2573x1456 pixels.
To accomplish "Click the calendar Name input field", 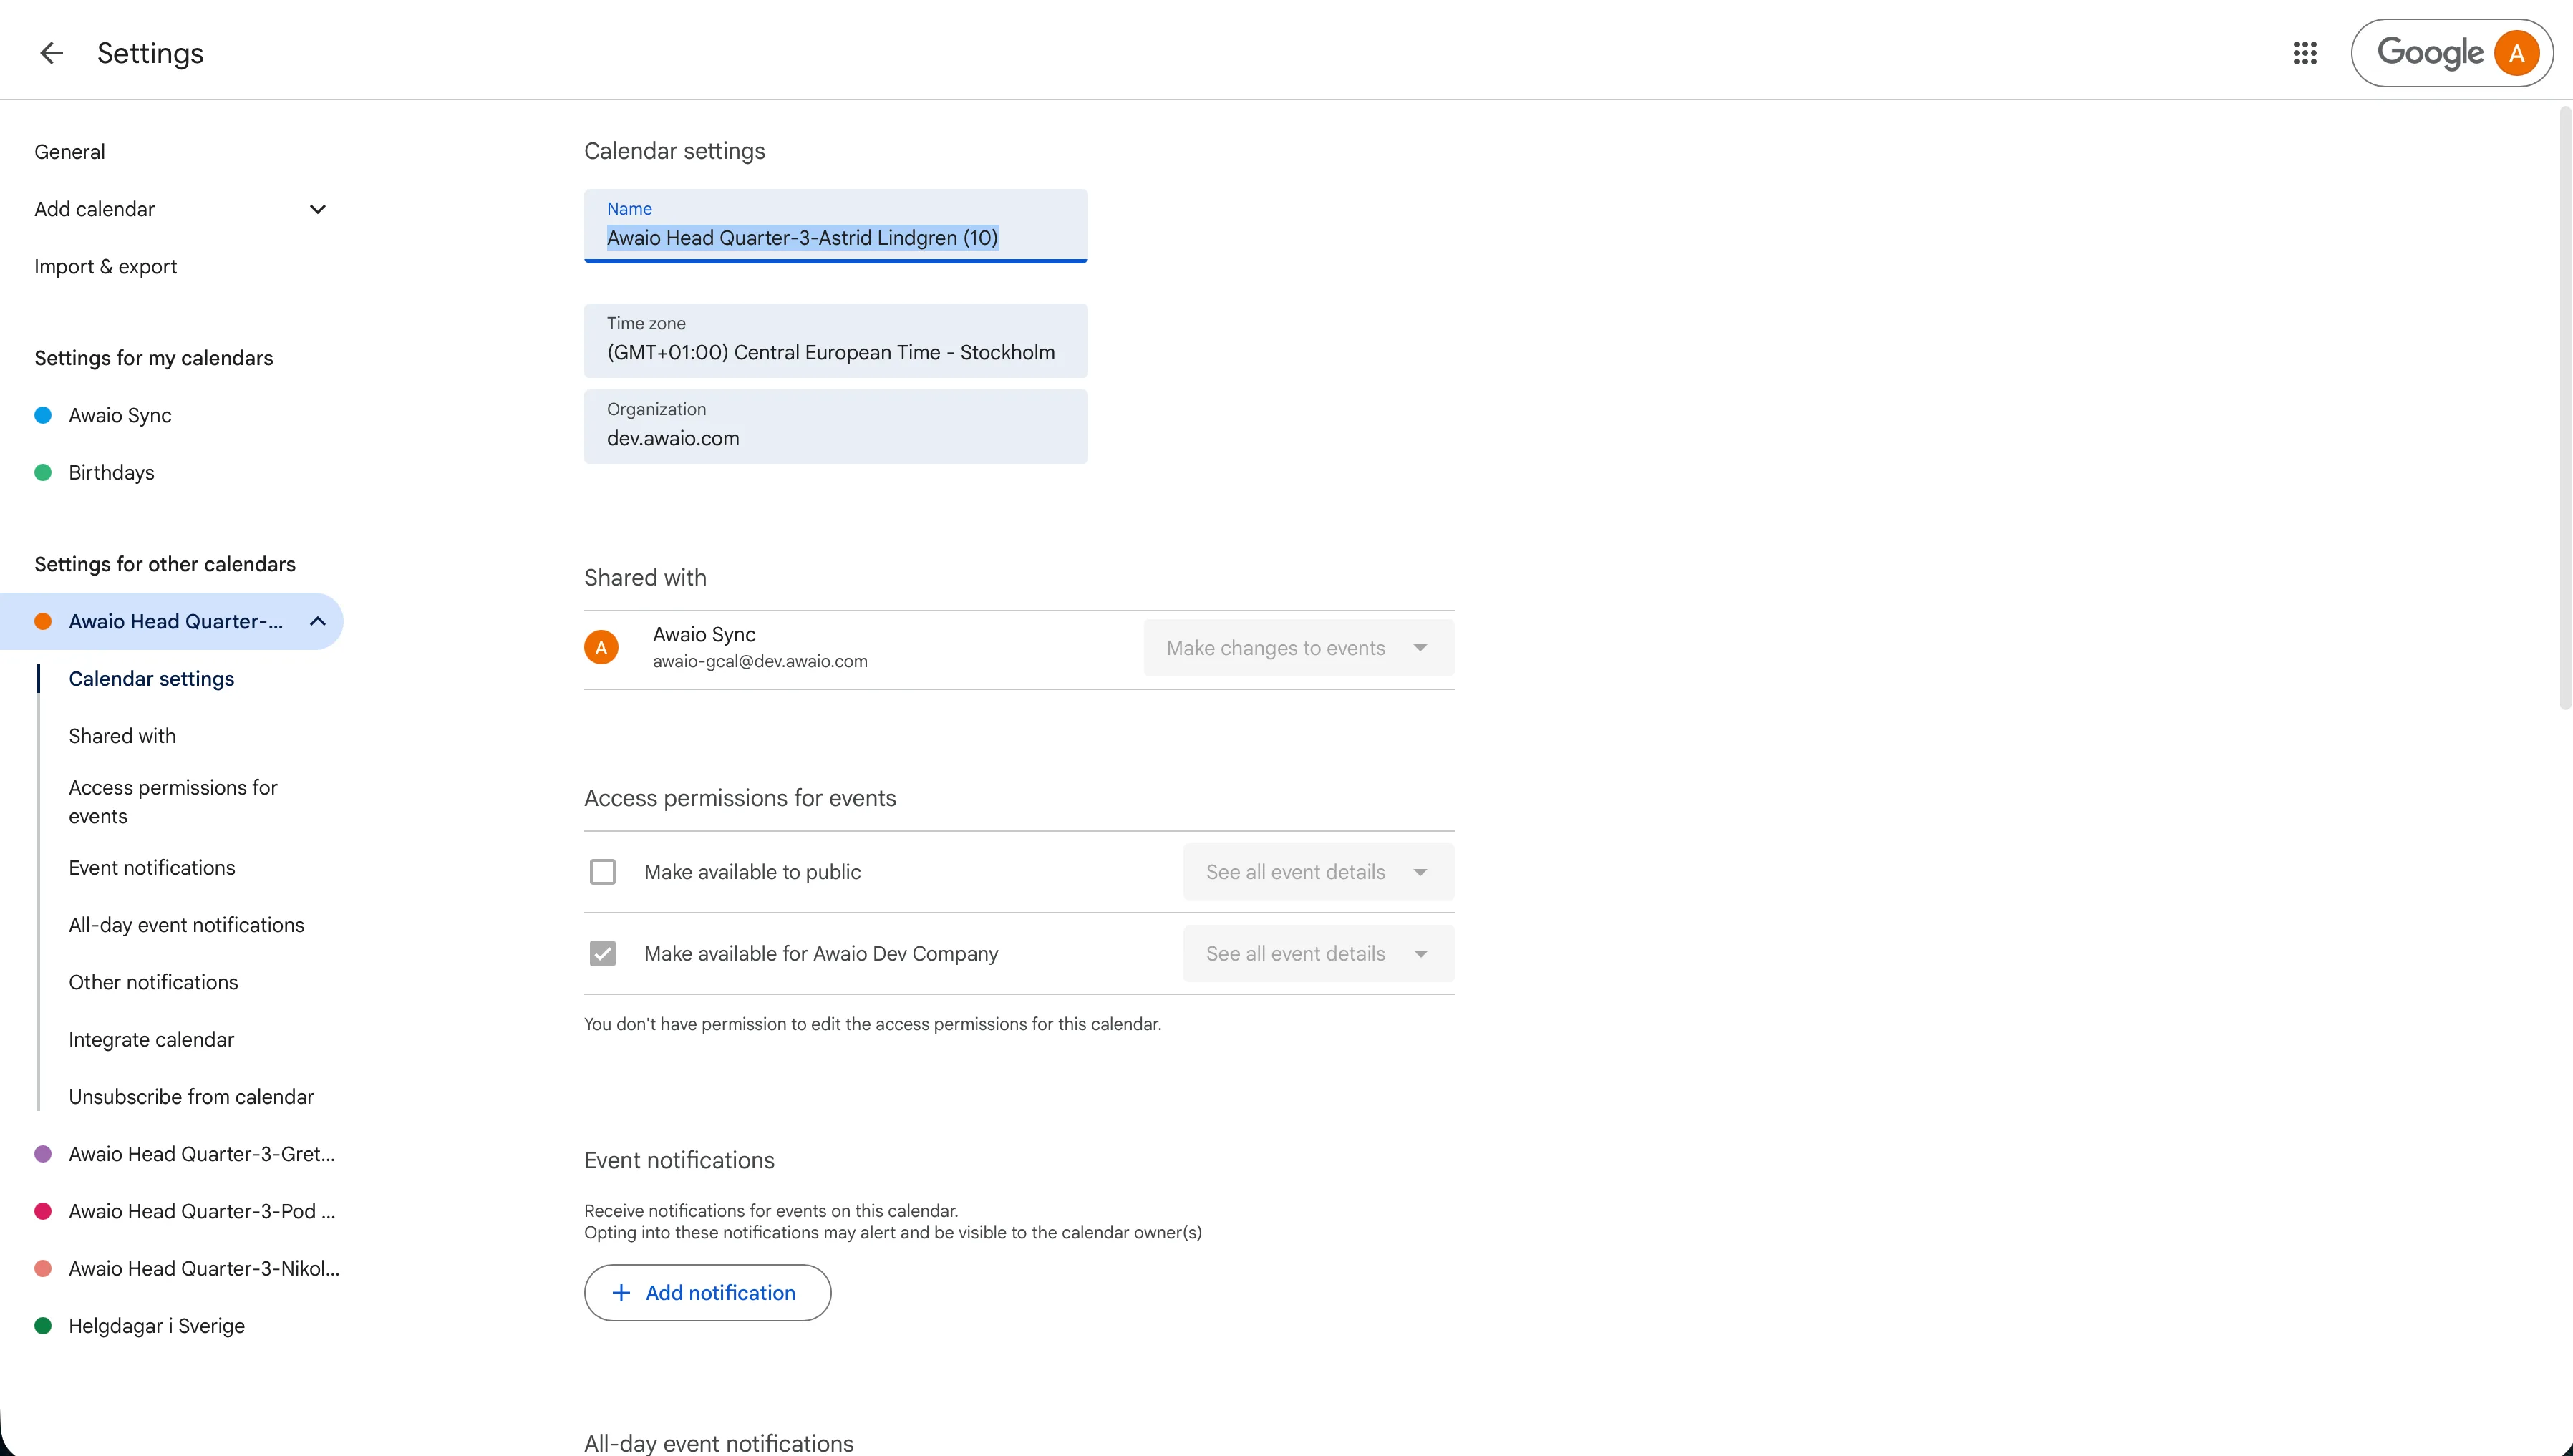I will click(x=835, y=226).
